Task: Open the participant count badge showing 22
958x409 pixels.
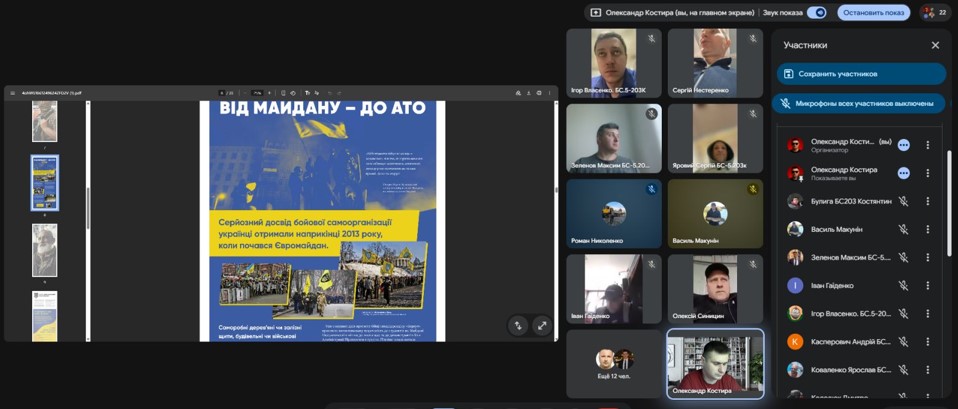Action: click(935, 12)
